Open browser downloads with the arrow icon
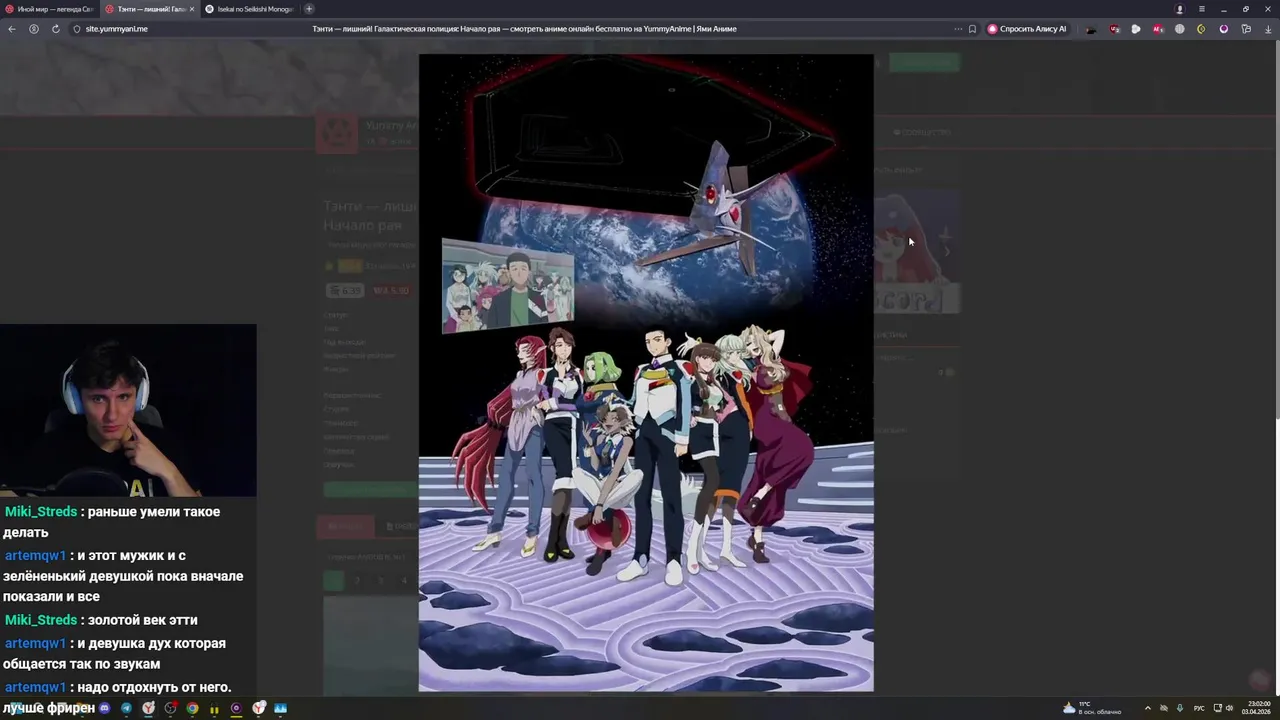 (1268, 29)
